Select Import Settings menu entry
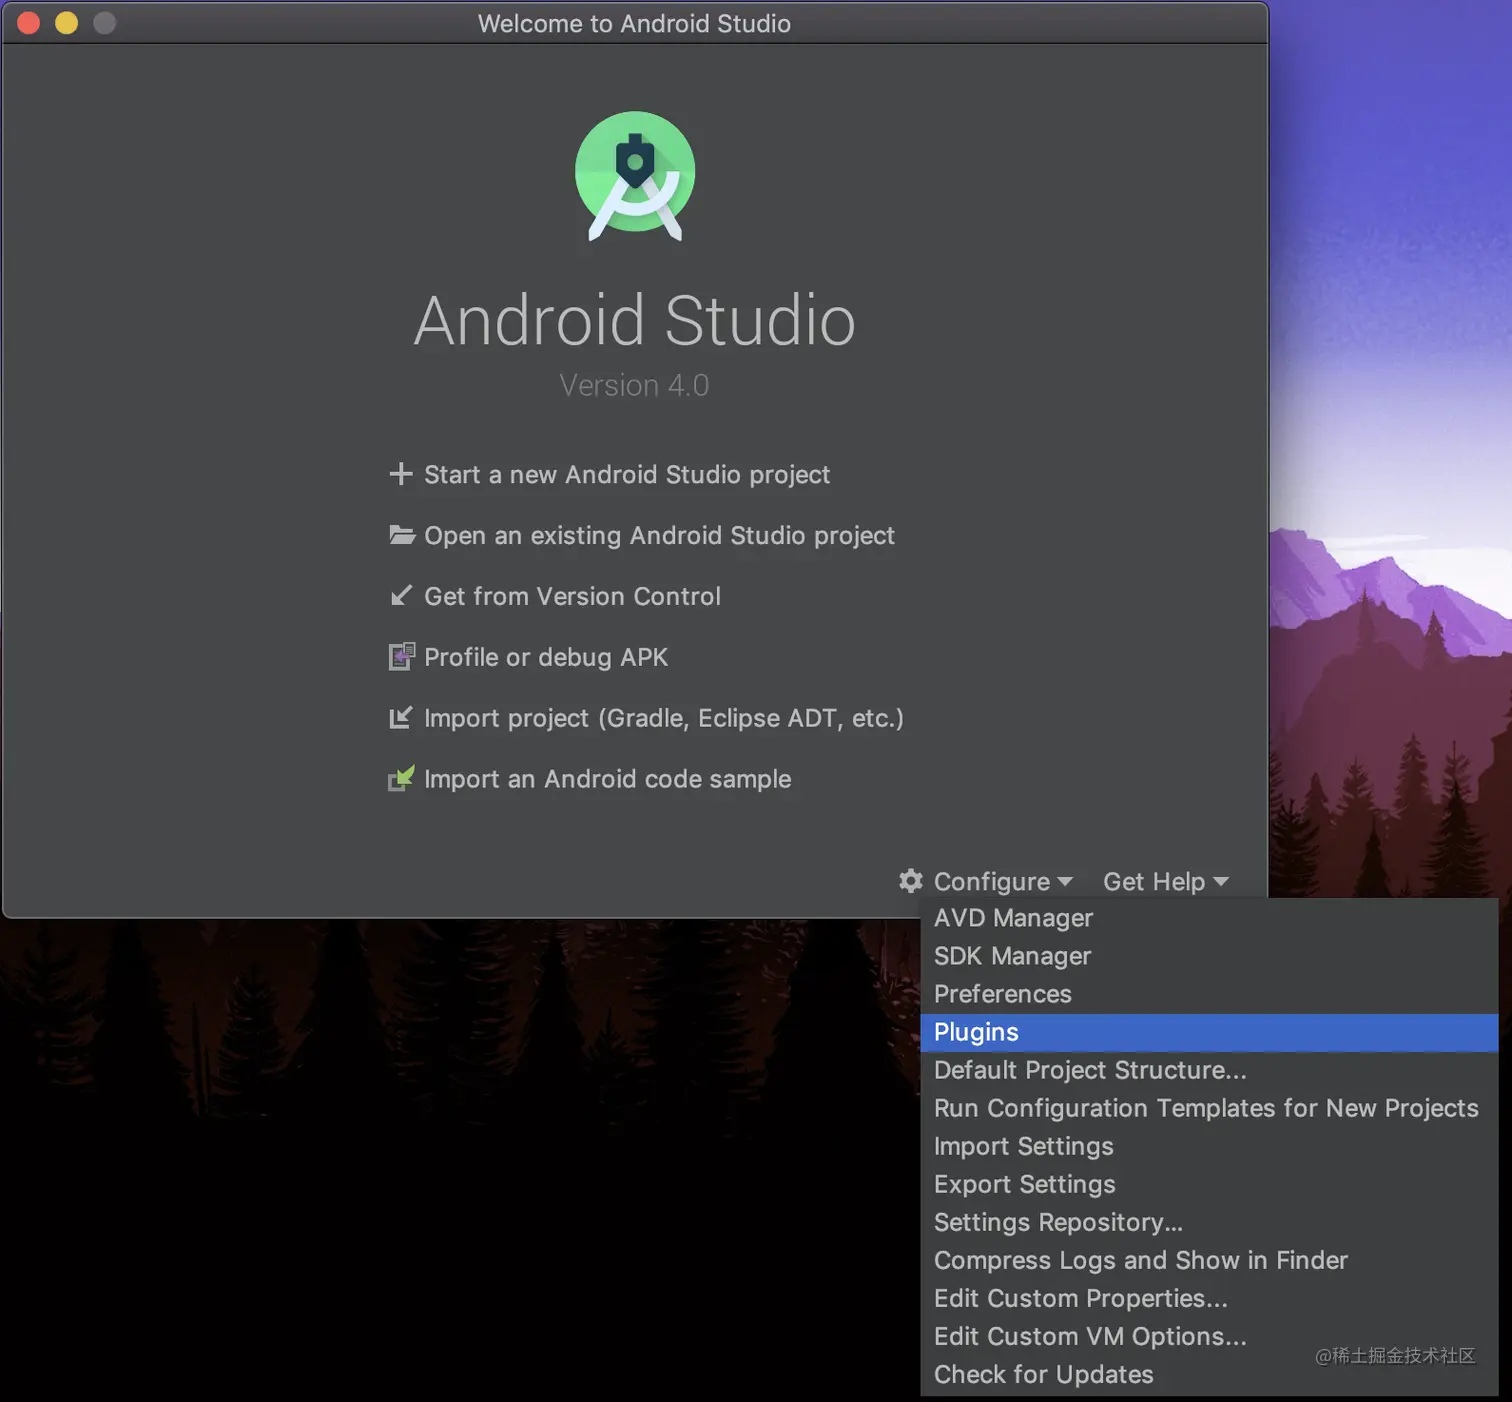 pos(1209,1146)
